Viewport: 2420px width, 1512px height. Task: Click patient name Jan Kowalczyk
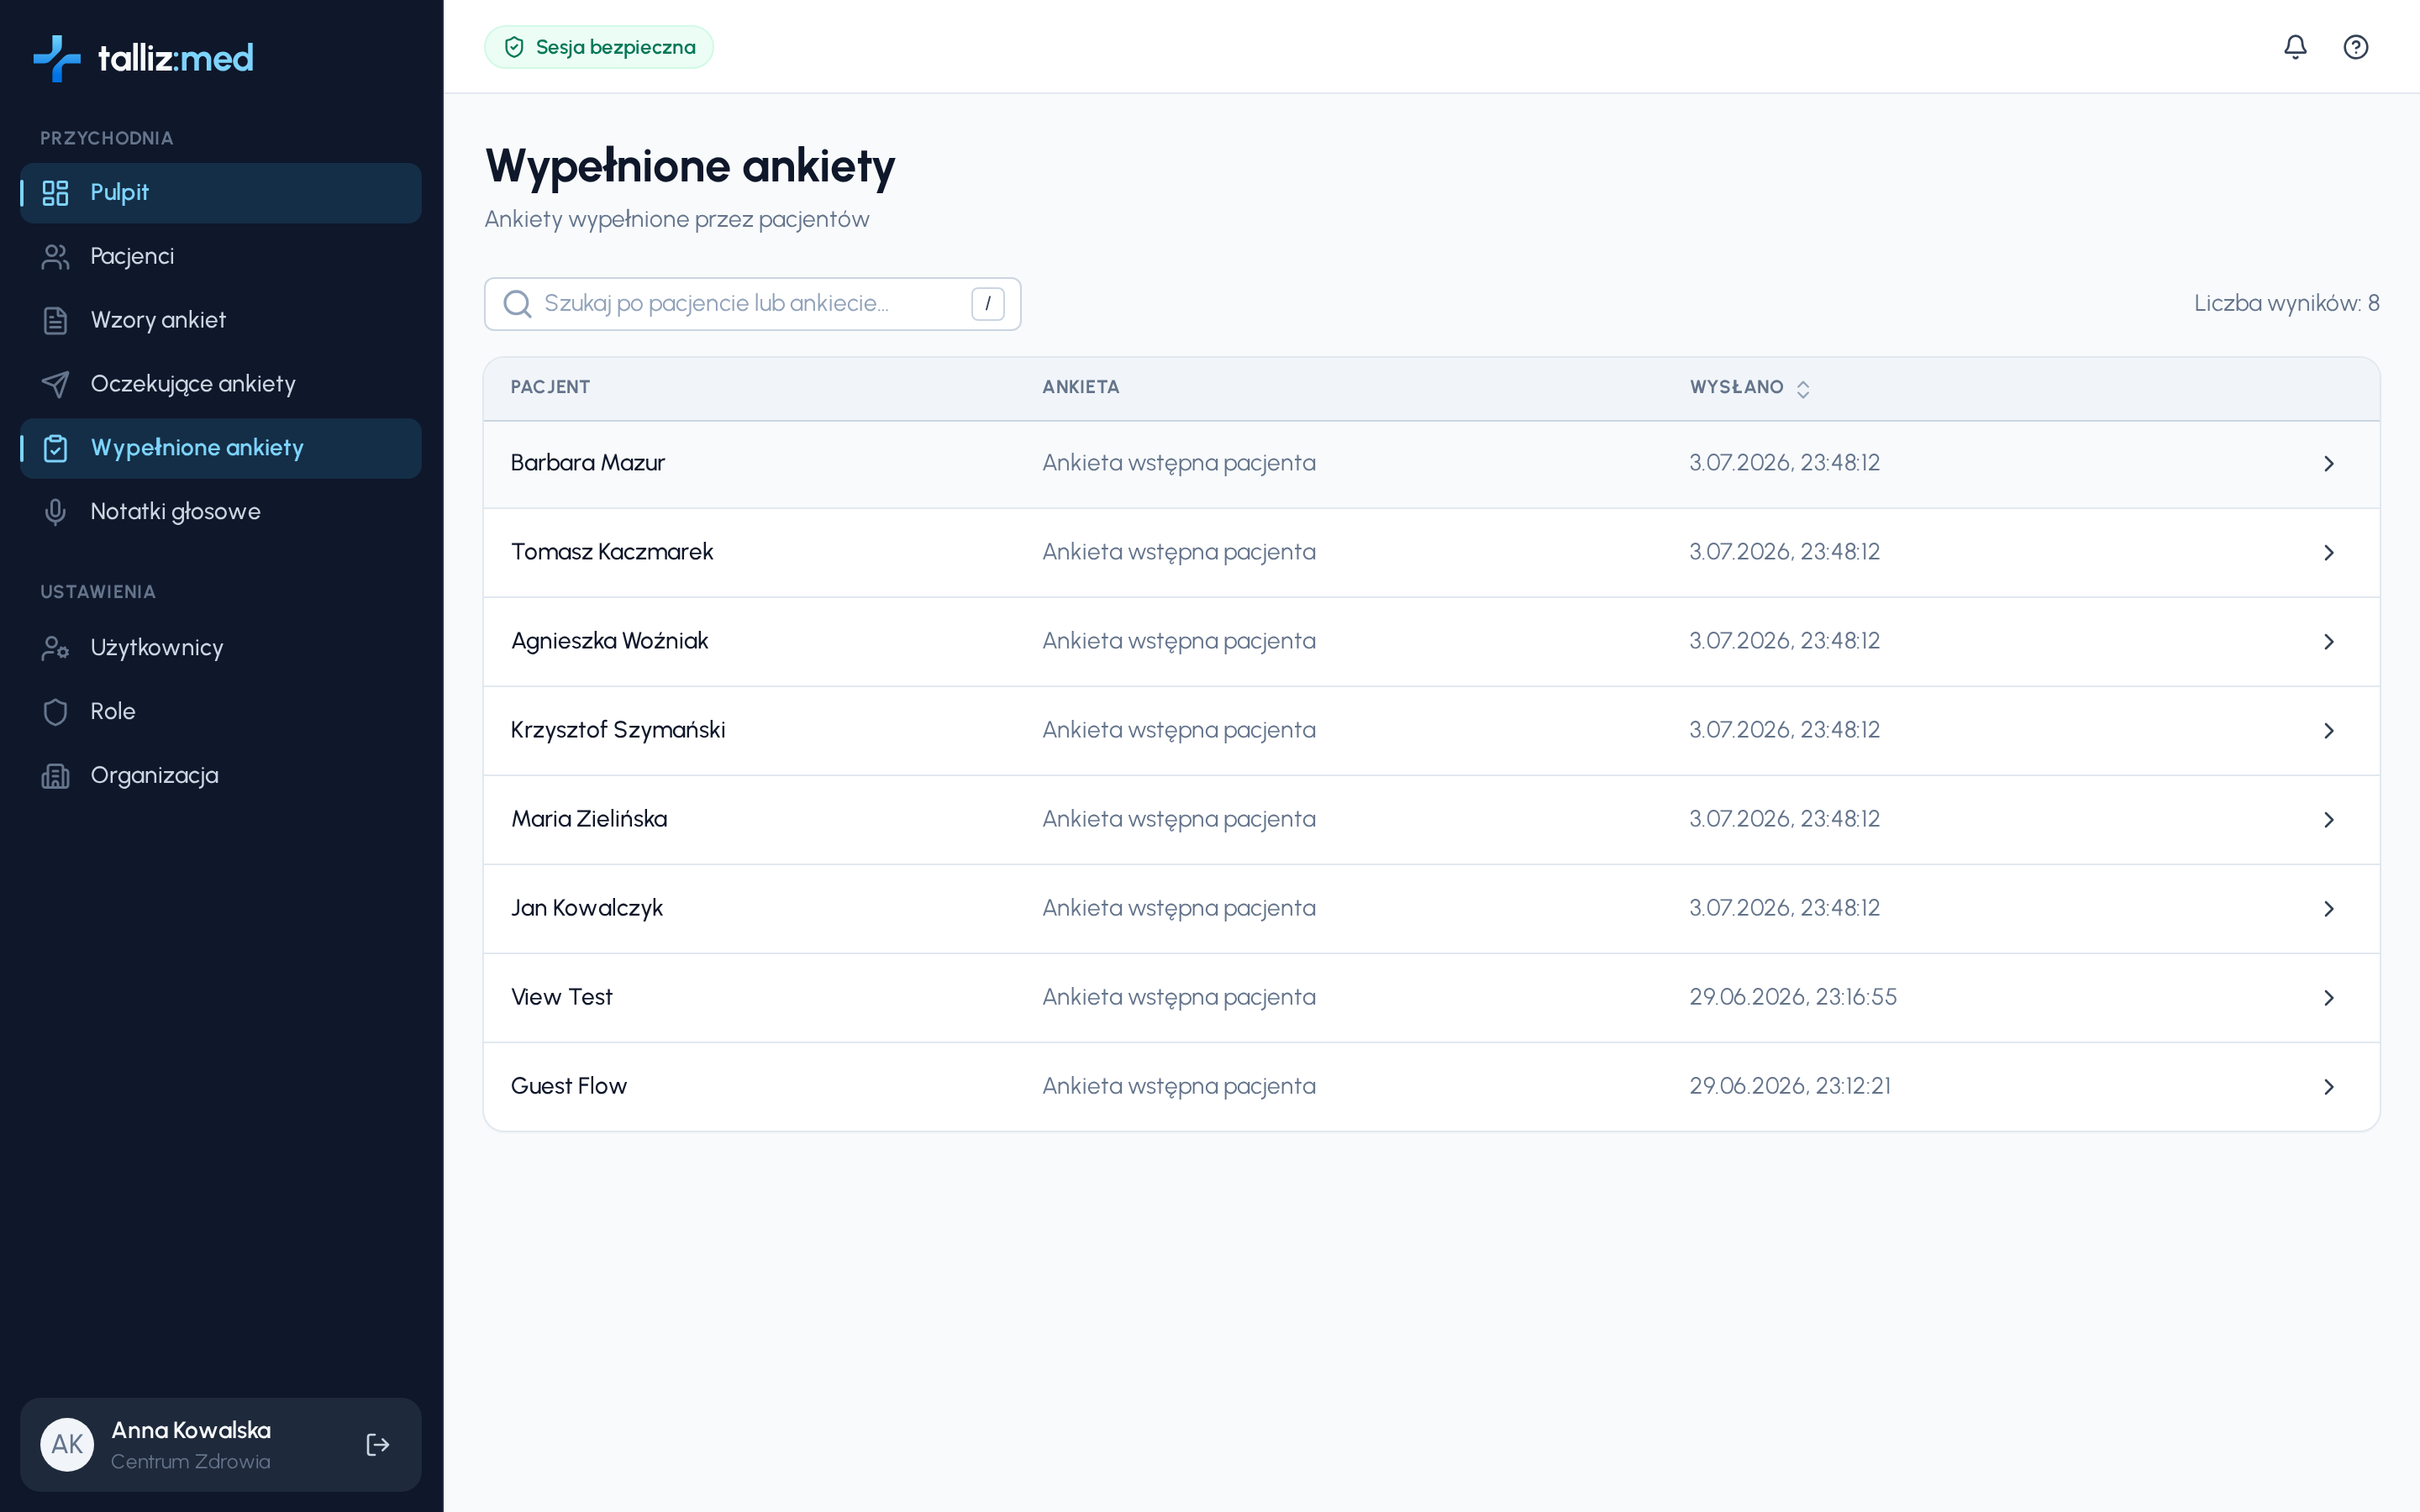click(x=586, y=908)
